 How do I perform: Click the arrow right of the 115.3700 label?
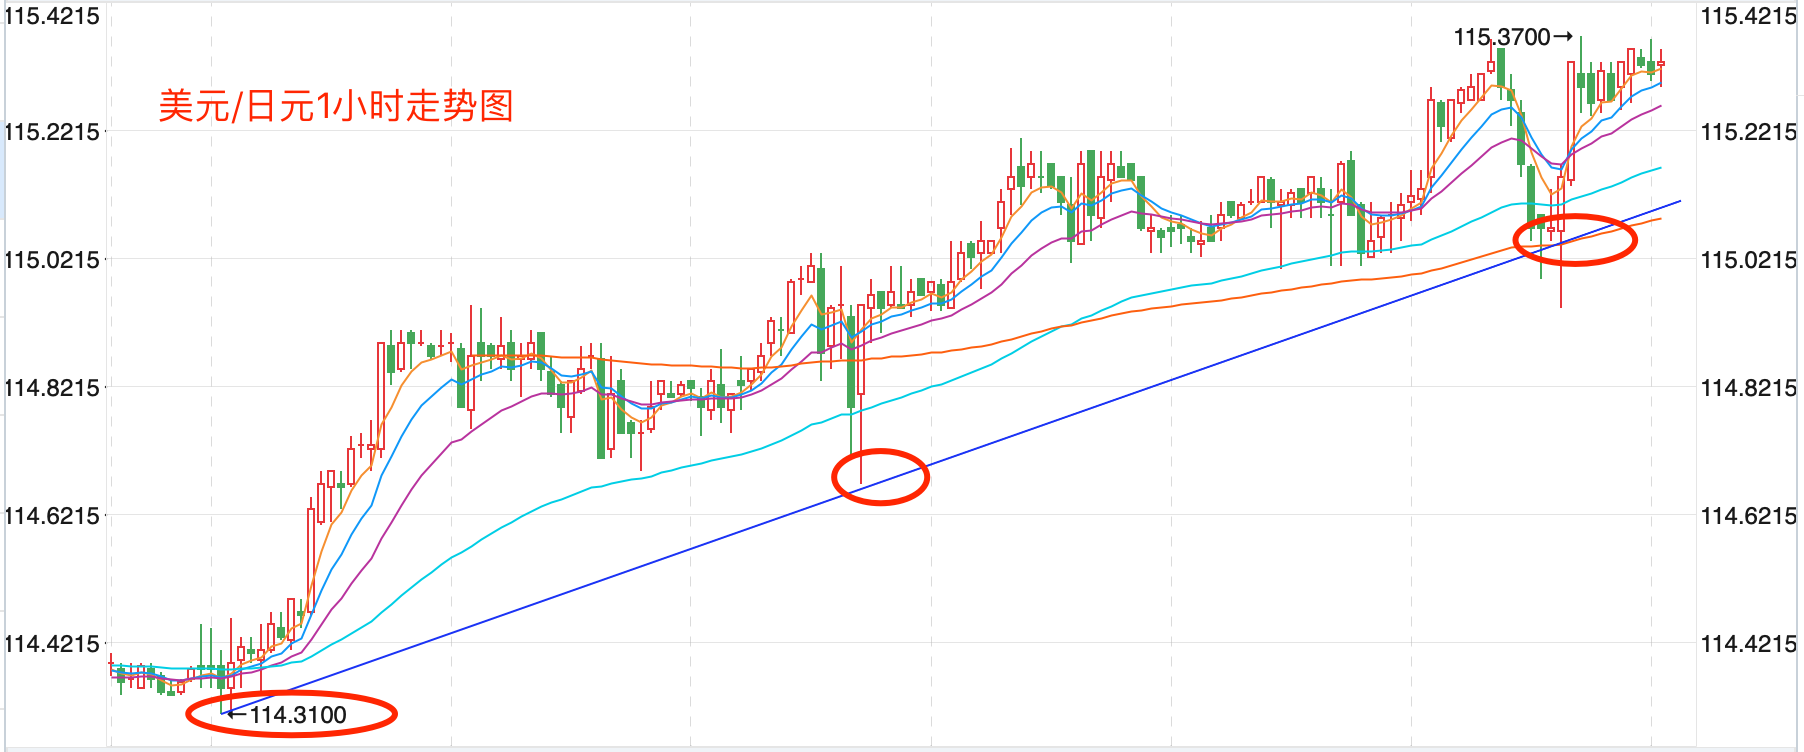(x=1563, y=37)
